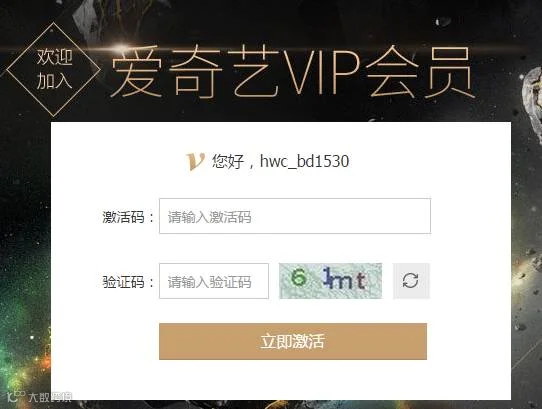The image size is (542, 409).
Task: Click the asteroid rock at the right edge
Action: tap(532, 100)
